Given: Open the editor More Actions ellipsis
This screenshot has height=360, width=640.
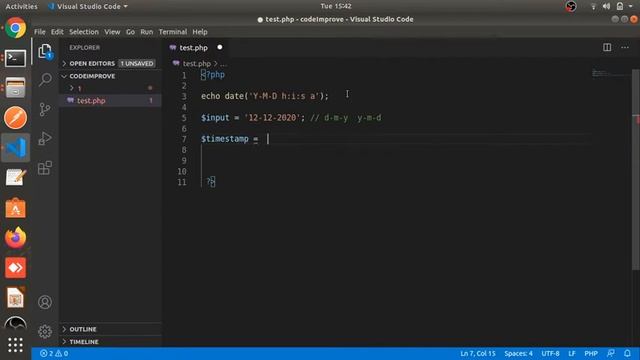Looking at the screenshot, I should pyautogui.click(x=625, y=47).
